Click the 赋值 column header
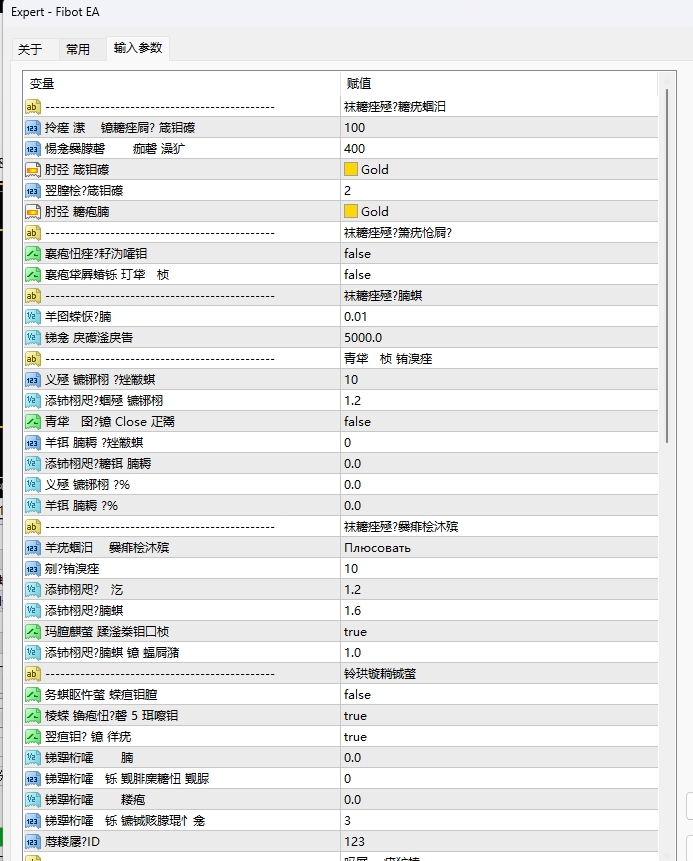This screenshot has height=861, width=693. click(499, 84)
